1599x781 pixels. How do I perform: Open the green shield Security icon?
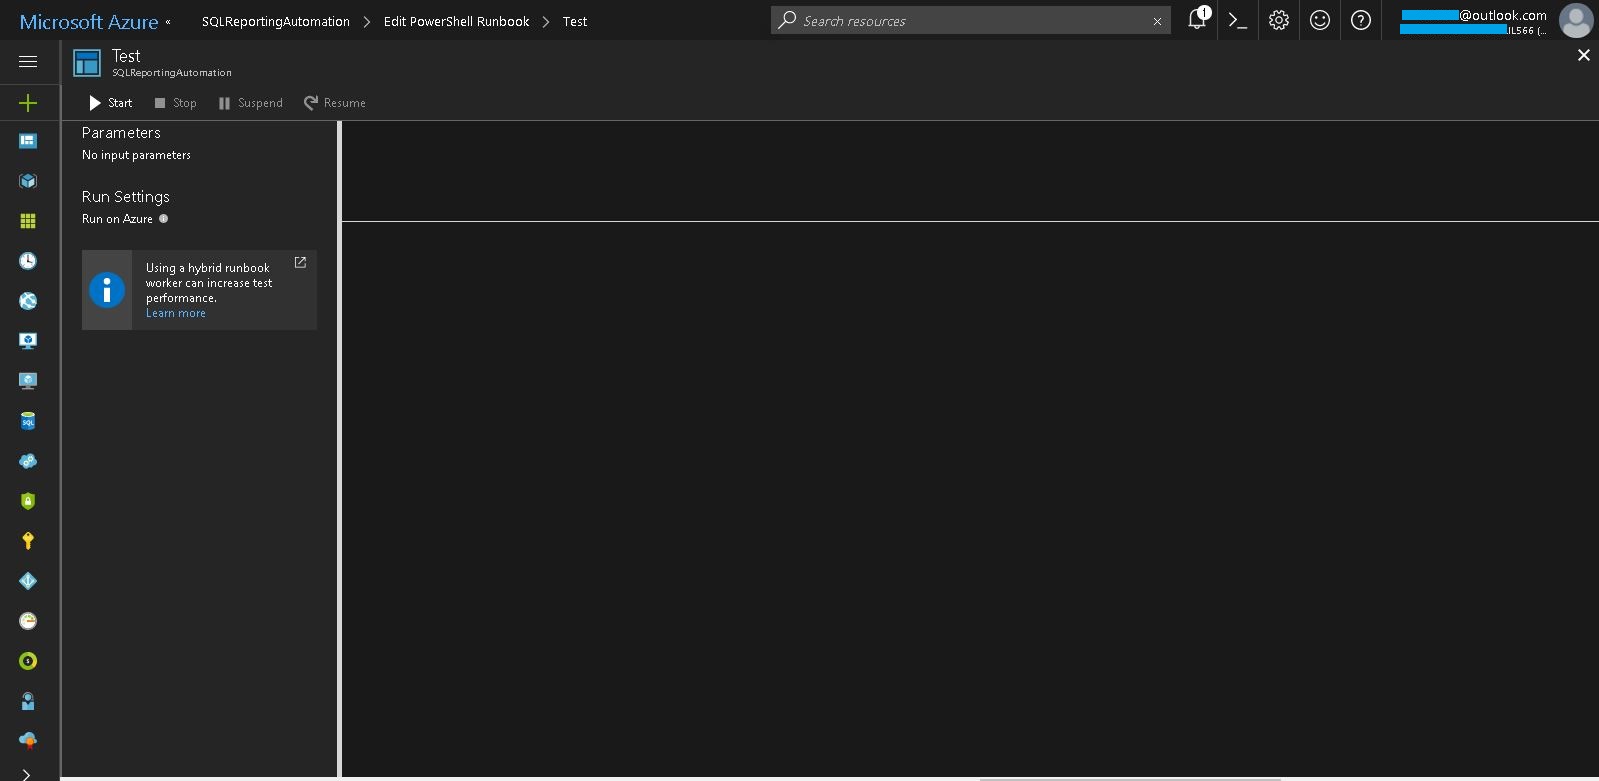coord(28,501)
